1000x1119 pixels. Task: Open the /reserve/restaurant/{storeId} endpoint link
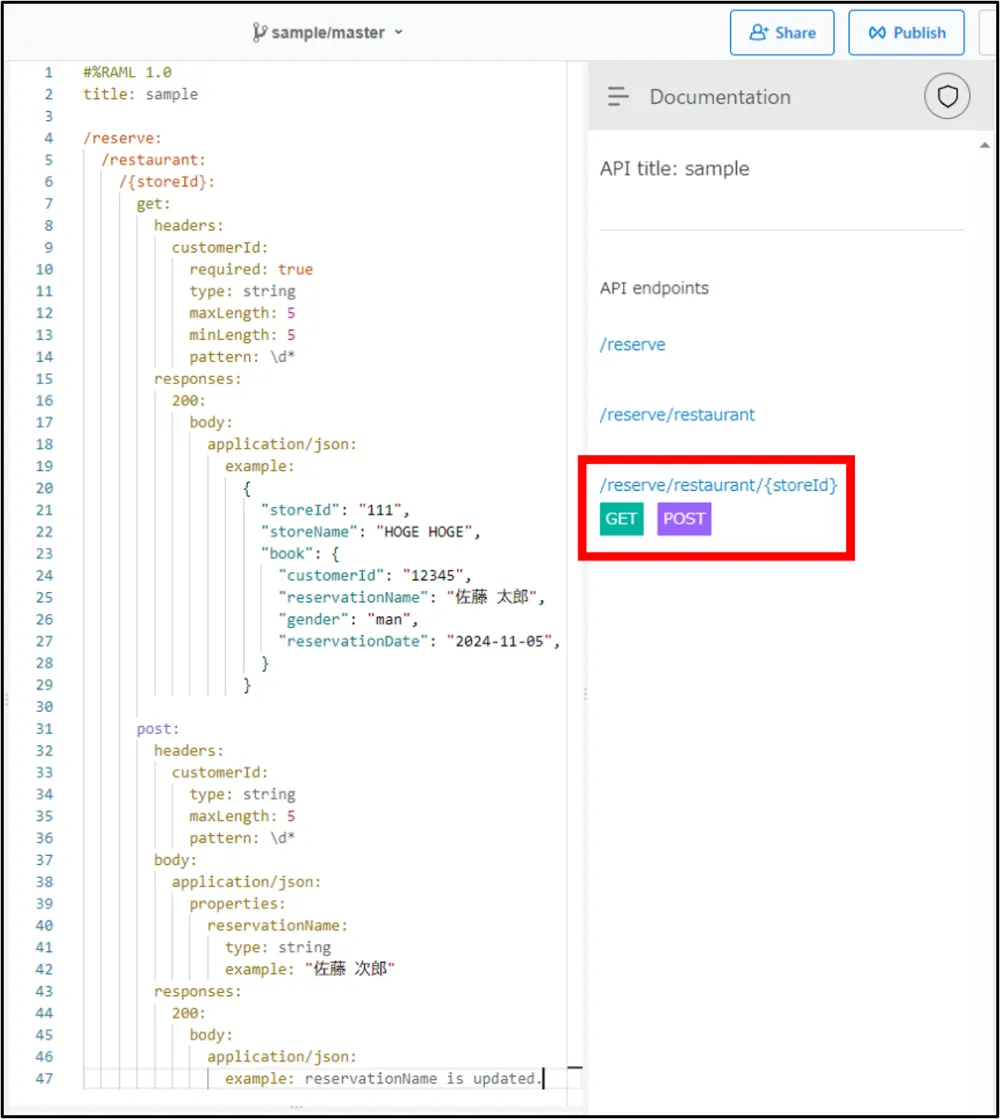point(718,485)
